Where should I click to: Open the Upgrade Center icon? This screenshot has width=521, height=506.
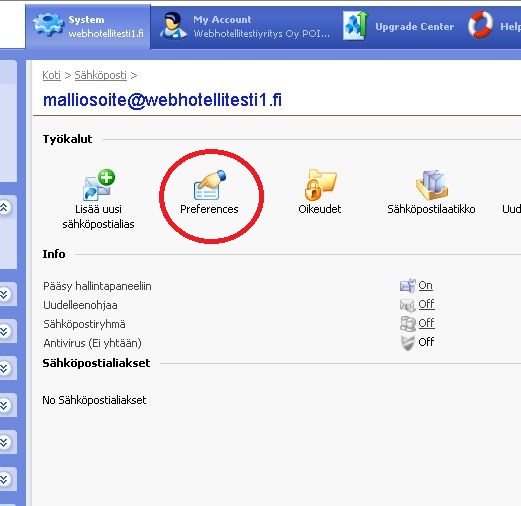355,25
